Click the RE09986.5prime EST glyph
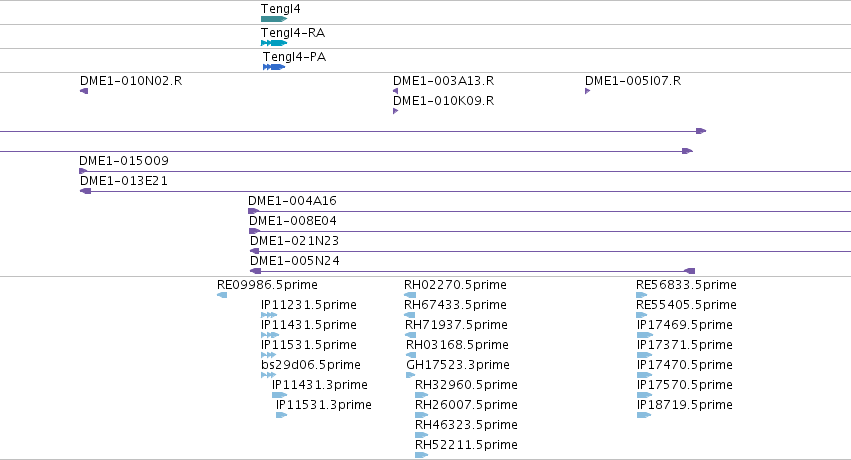 222,295
